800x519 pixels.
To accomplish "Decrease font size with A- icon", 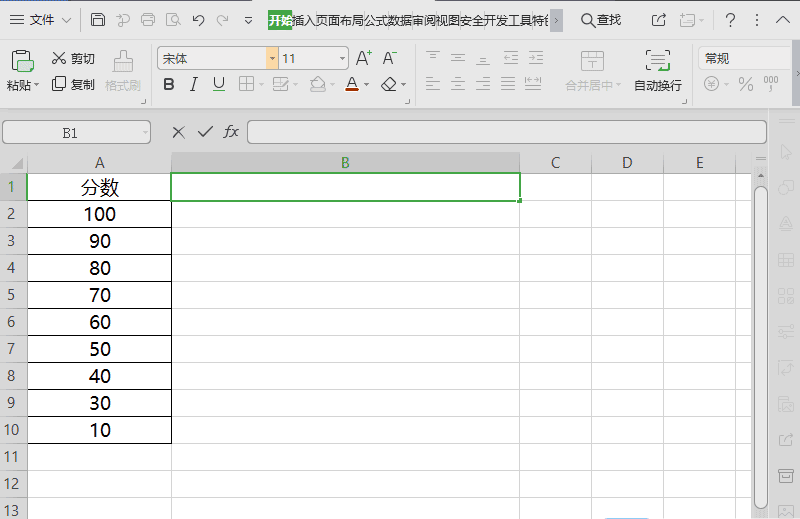I will [389, 58].
